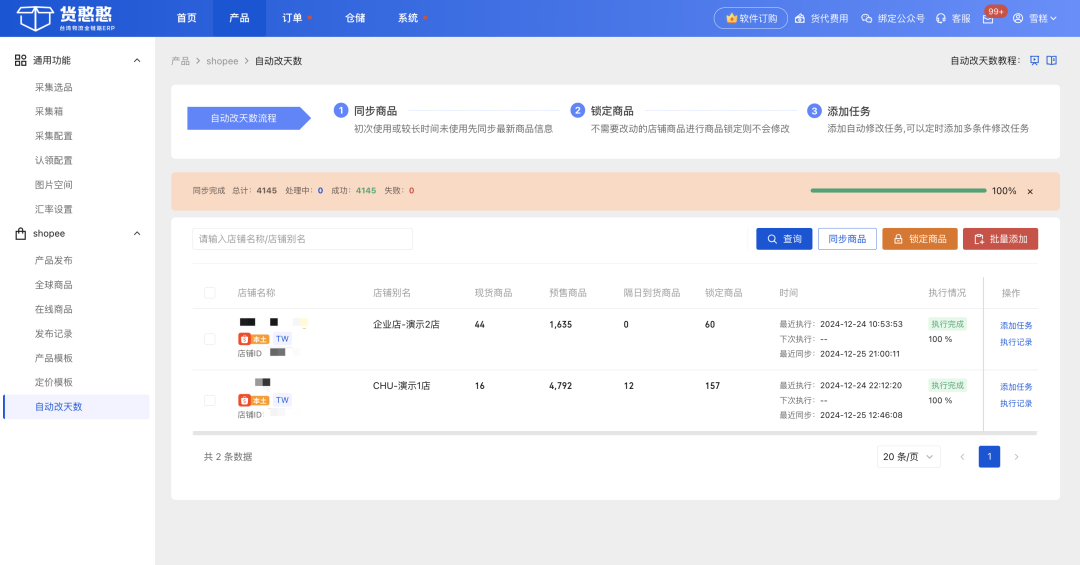
Task: Select 汇率设置 in sidebar
Action: tap(54, 209)
